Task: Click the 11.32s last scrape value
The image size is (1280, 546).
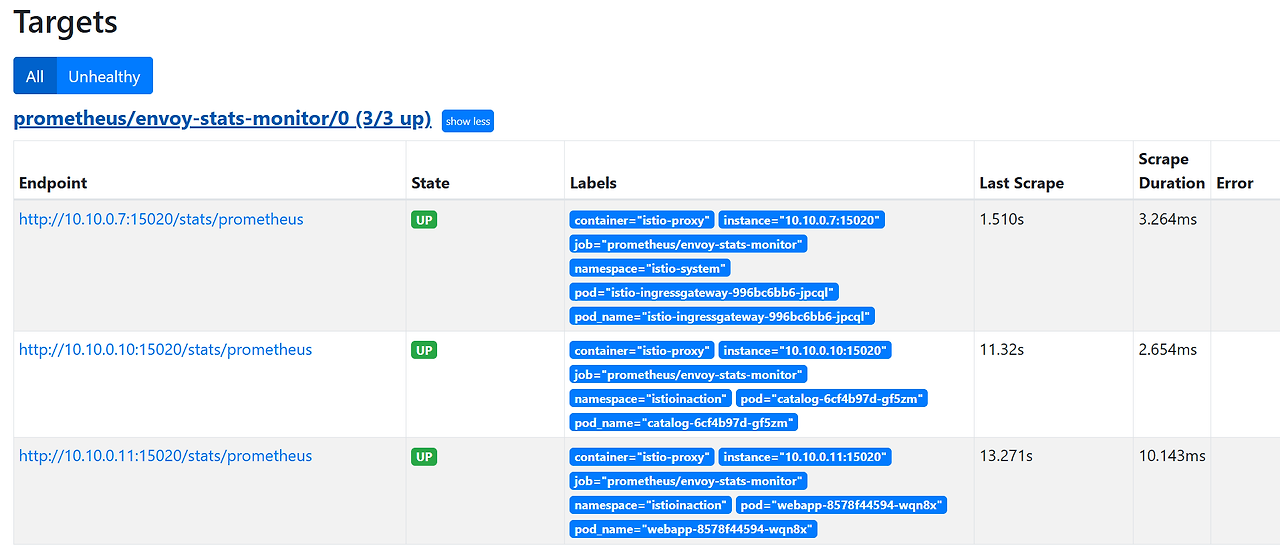Action: click(x=1001, y=350)
